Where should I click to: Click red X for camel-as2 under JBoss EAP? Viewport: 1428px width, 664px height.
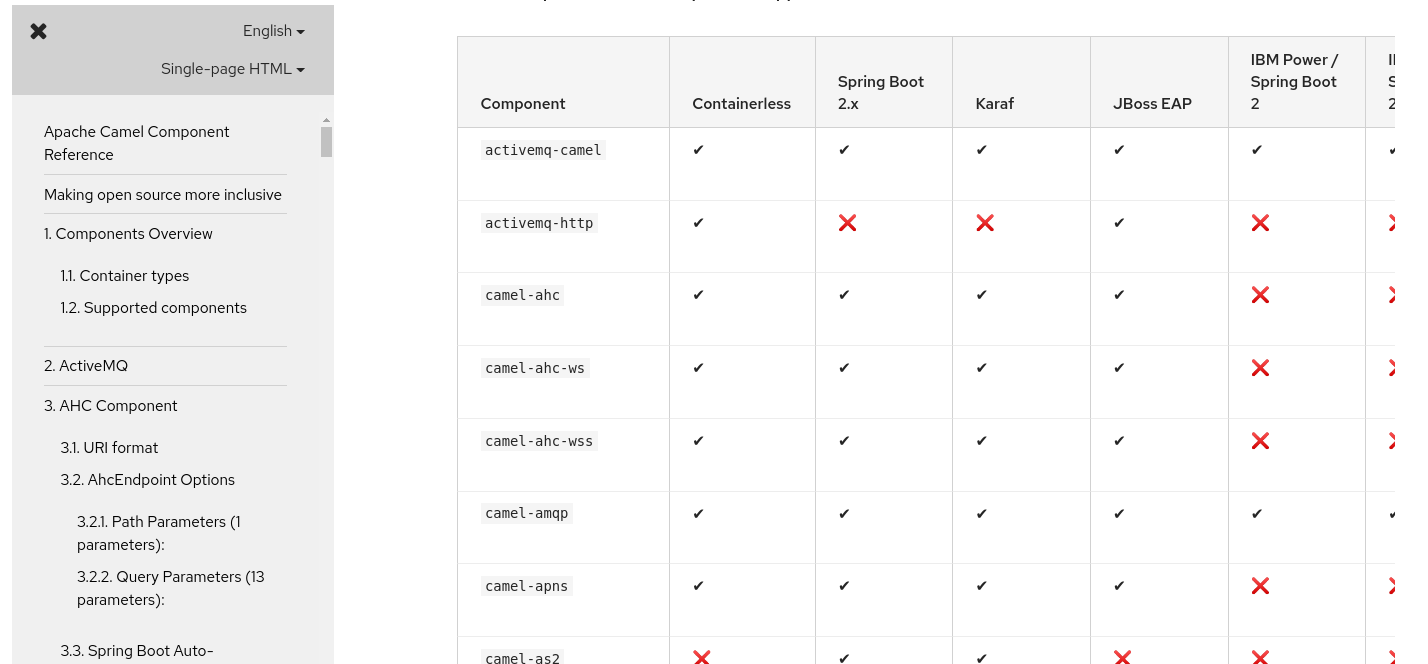[1122, 657]
